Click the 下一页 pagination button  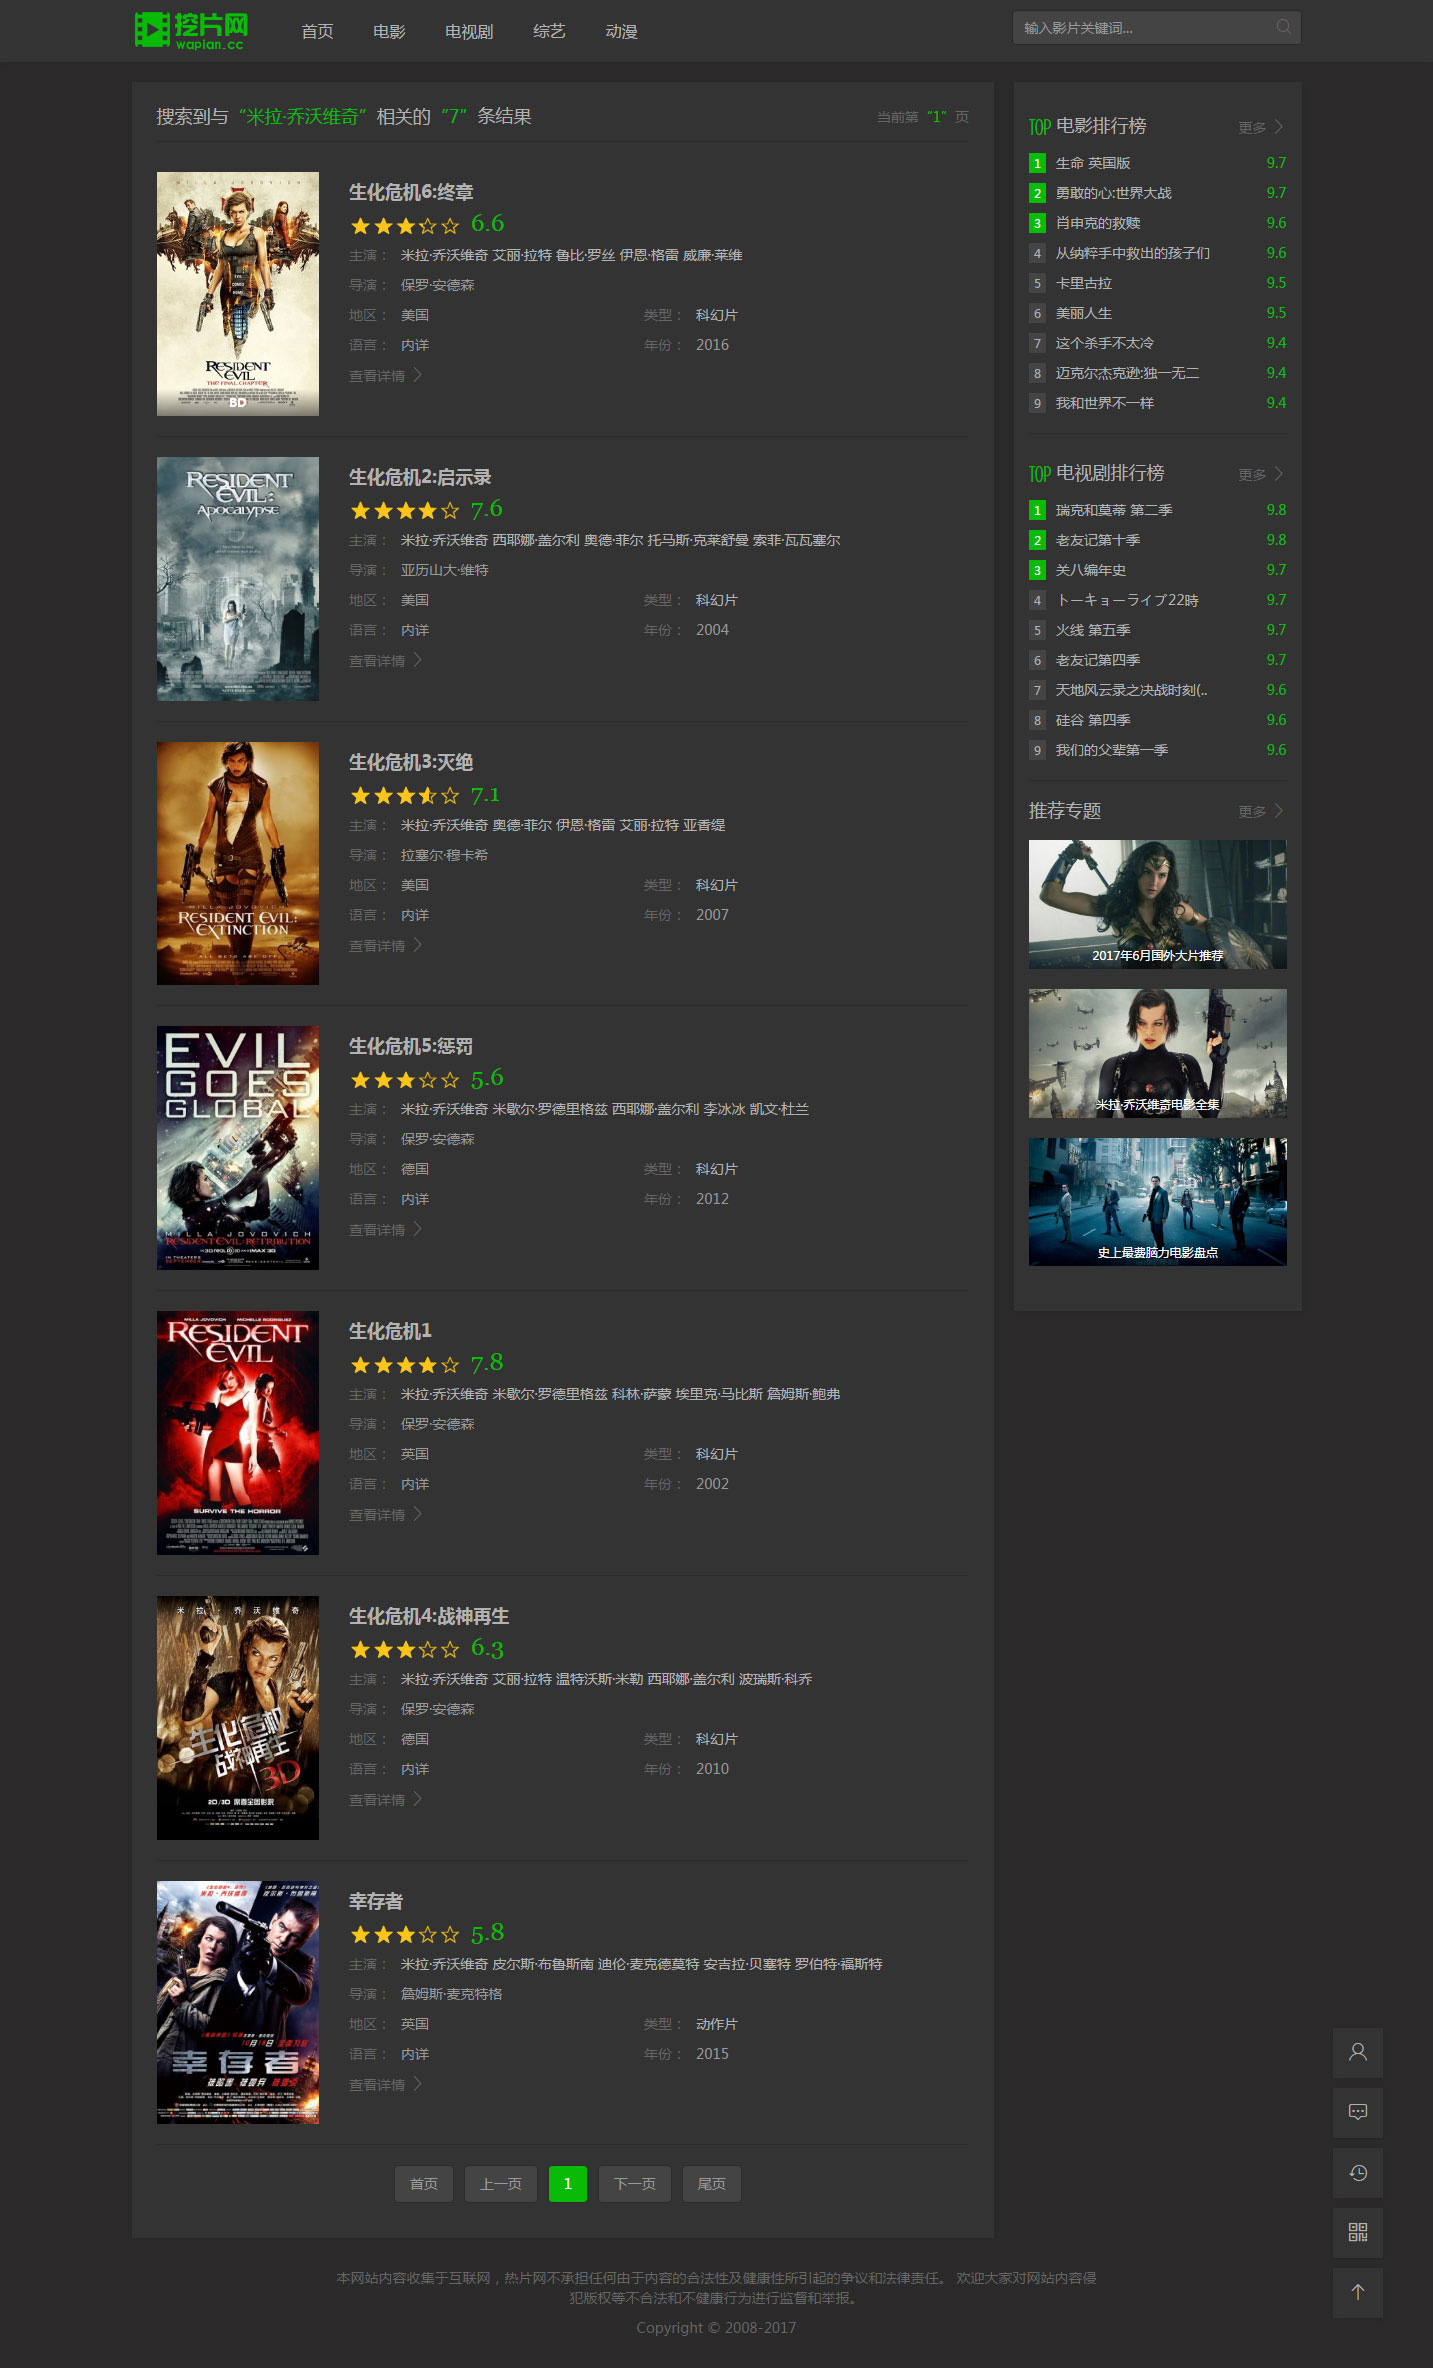pyautogui.click(x=635, y=2184)
